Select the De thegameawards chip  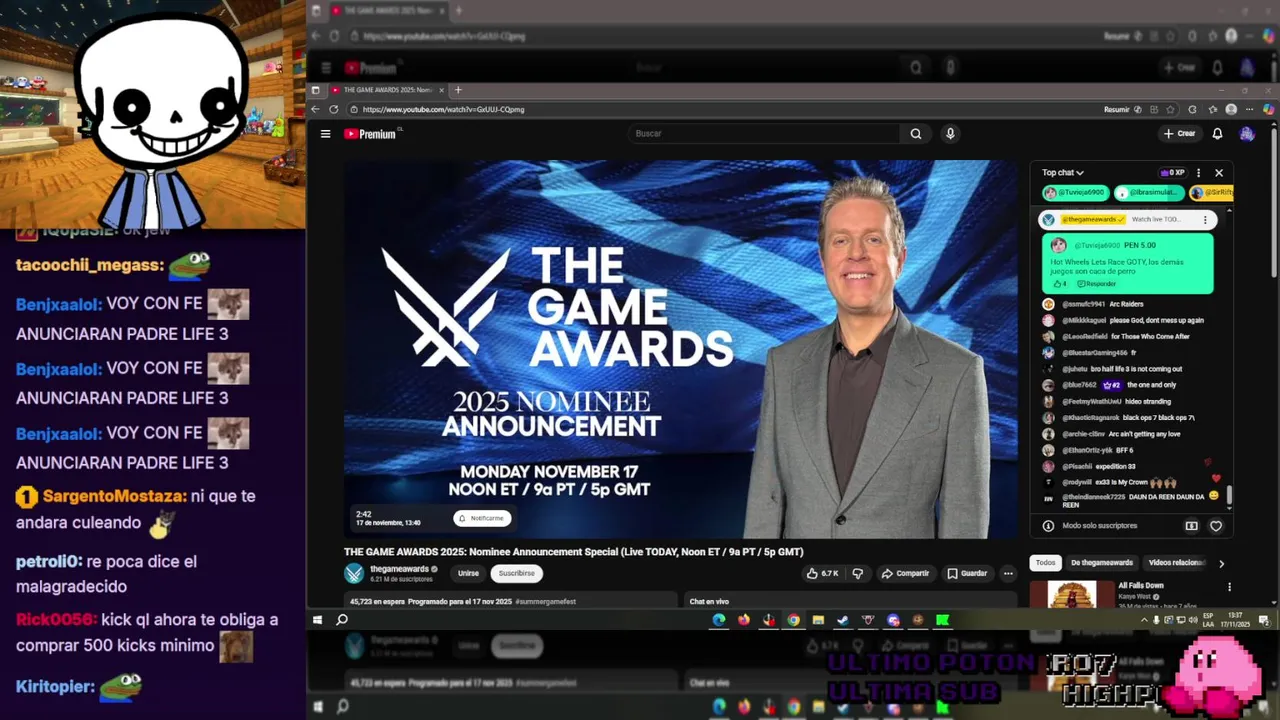point(1102,563)
